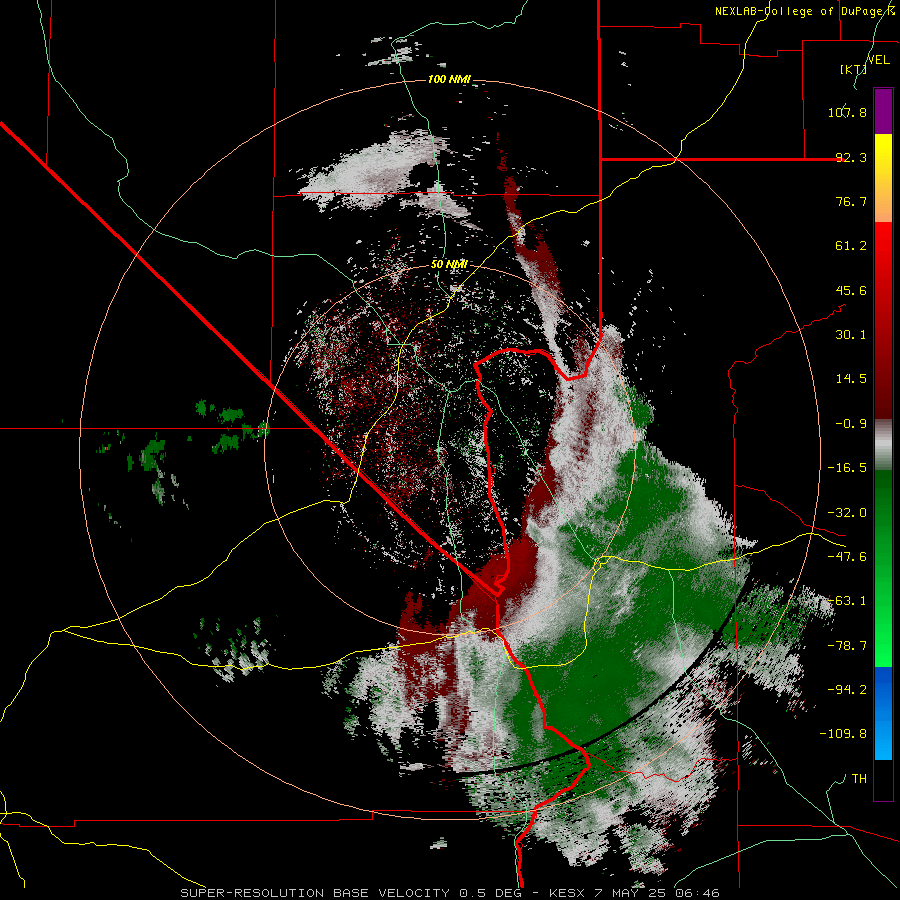Screen dimensions: 900x900
Task: Select the 45.6 legend value
Action: pos(851,290)
